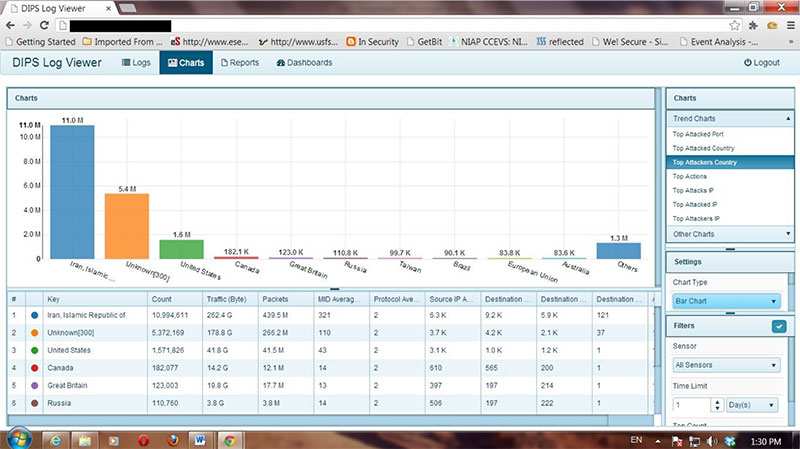Switch to the Dashboards tab
The height and width of the screenshot is (449, 800).
[x=304, y=63]
